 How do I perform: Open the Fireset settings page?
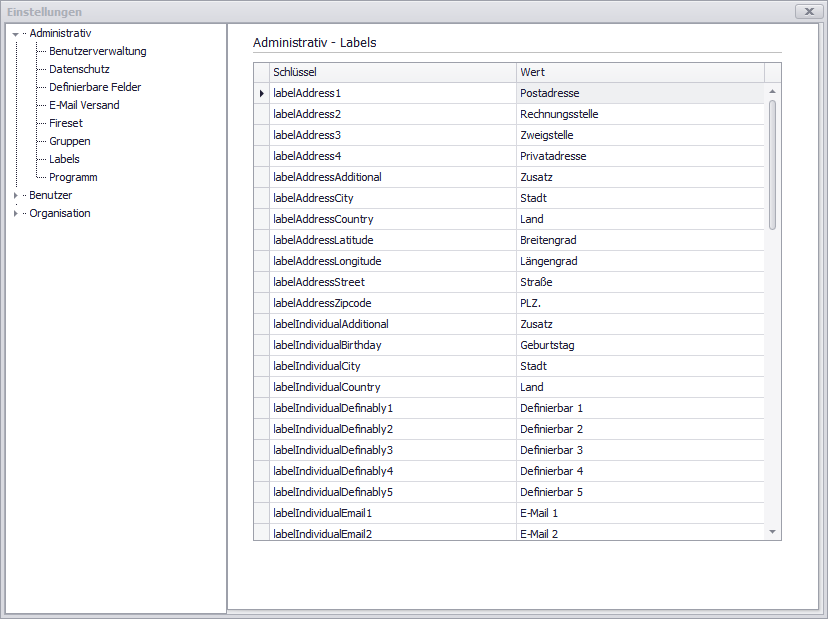point(66,123)
